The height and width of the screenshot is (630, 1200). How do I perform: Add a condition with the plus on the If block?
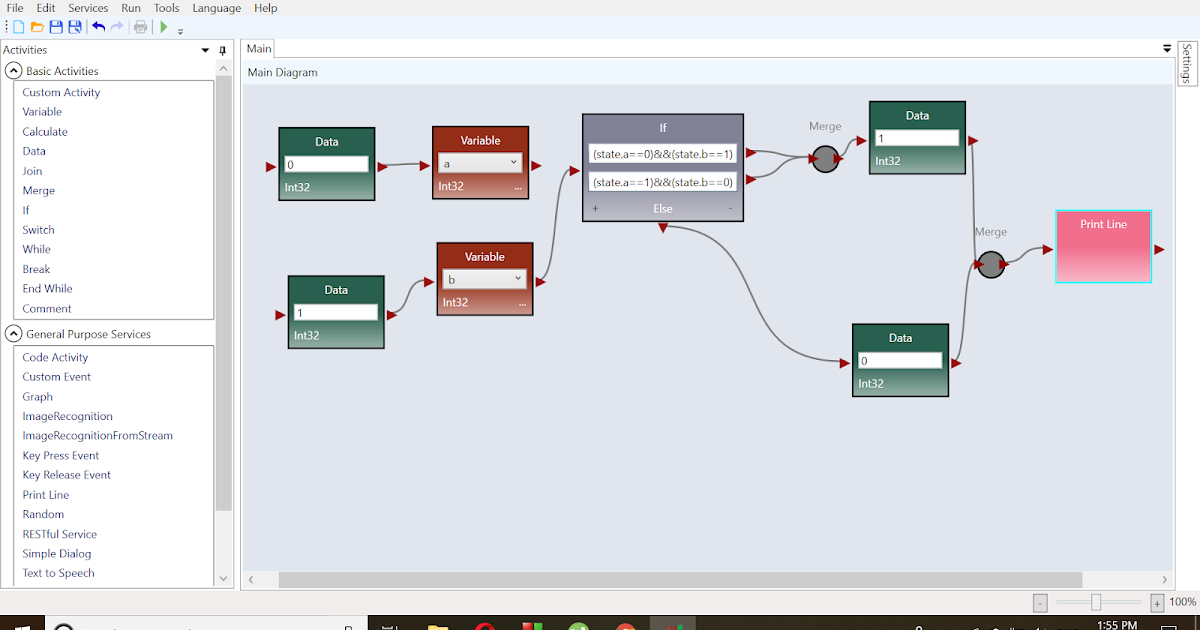tap(595, 207)
